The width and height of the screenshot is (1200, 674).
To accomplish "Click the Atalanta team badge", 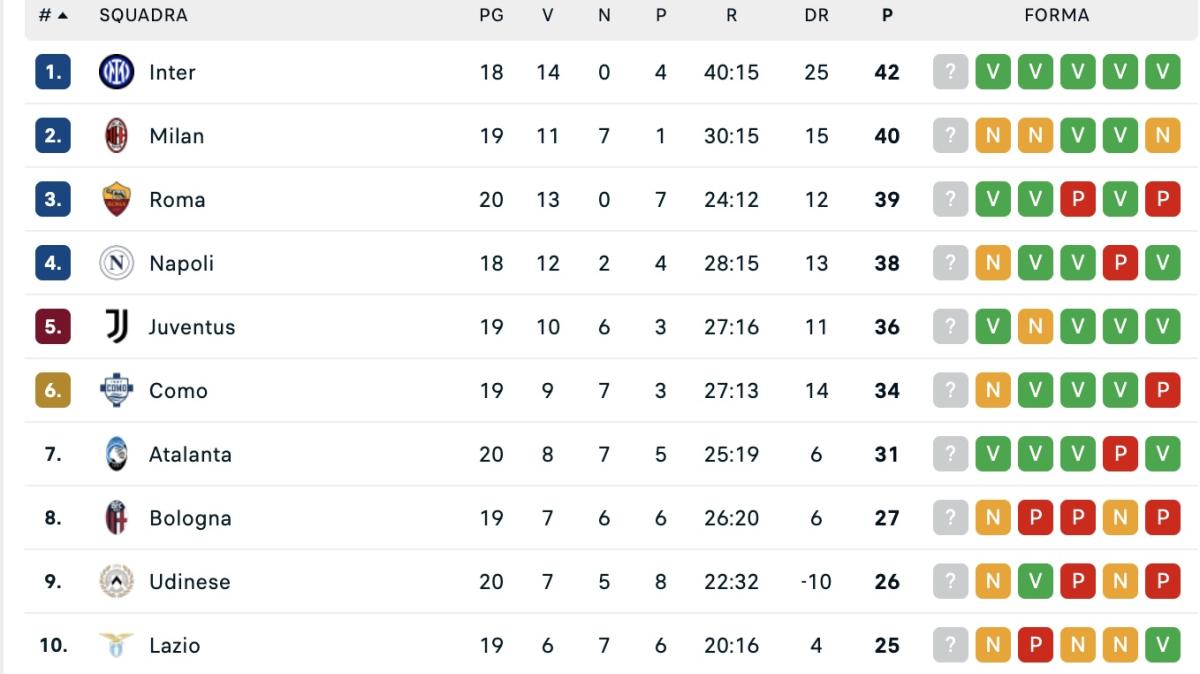I will (117, 454).
